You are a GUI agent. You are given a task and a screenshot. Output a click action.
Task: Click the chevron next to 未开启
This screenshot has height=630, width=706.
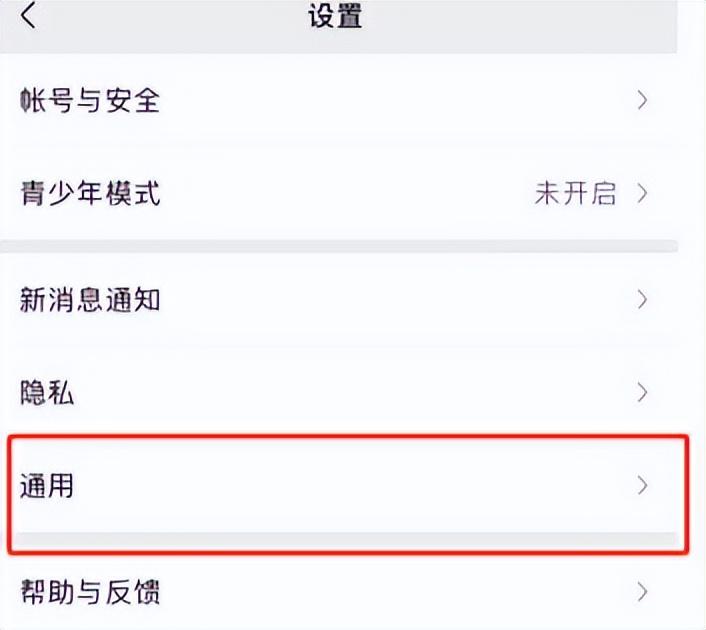(643, 193)
